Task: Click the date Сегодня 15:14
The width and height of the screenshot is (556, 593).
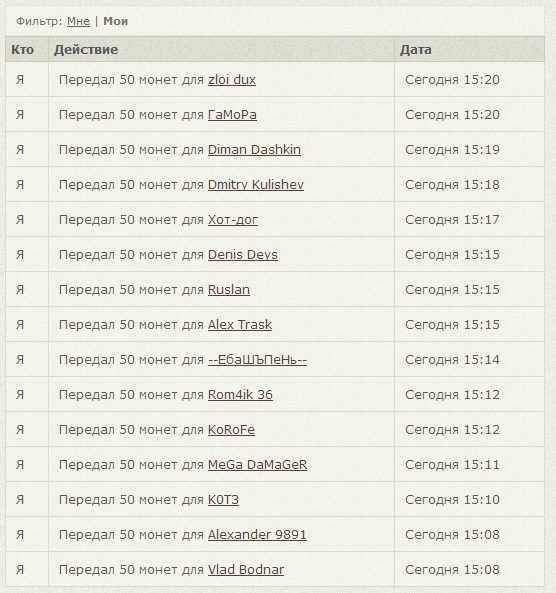Action: (x=452, y=360)
